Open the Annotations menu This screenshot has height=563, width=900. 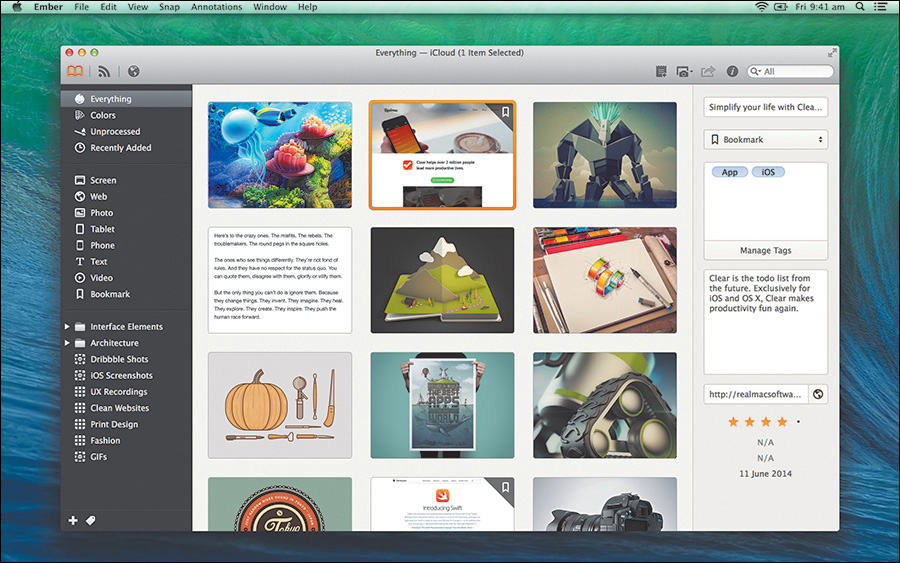click(216, 7)
